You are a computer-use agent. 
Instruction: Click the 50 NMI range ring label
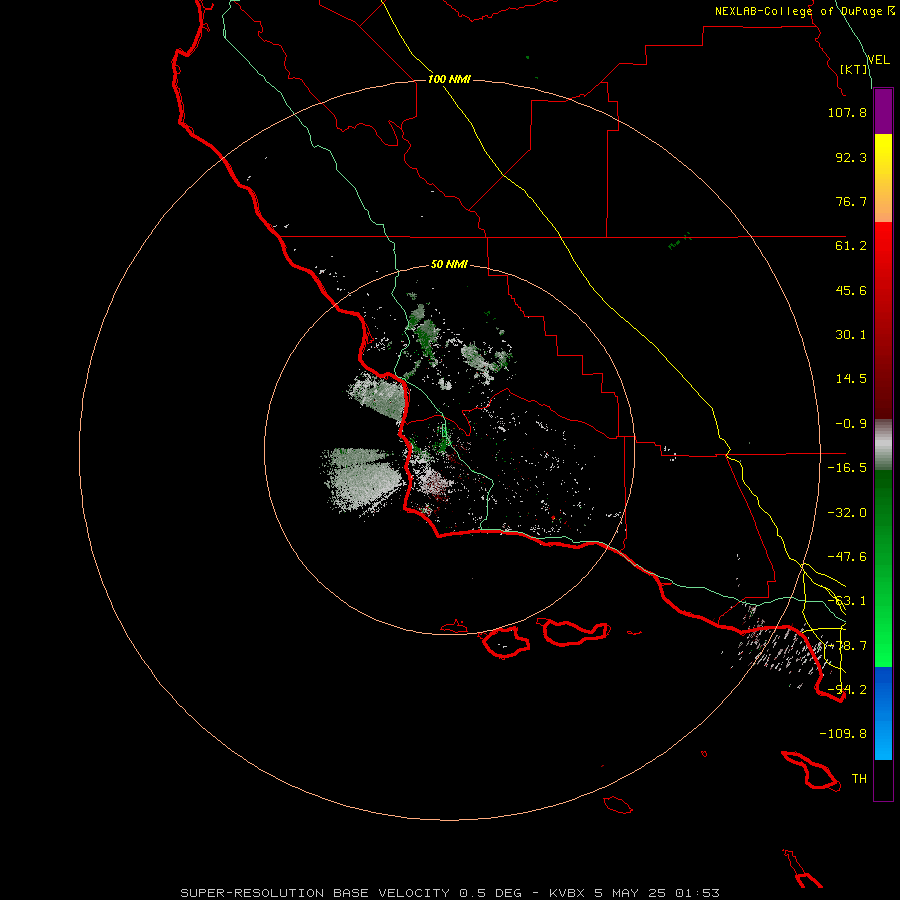click(x=449, y=264)
